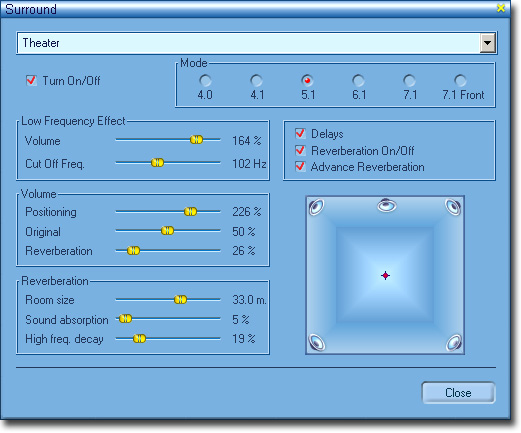Disable the Delays checkbox
The width and height of the screenshot is (521, 433).
point(300,133)
